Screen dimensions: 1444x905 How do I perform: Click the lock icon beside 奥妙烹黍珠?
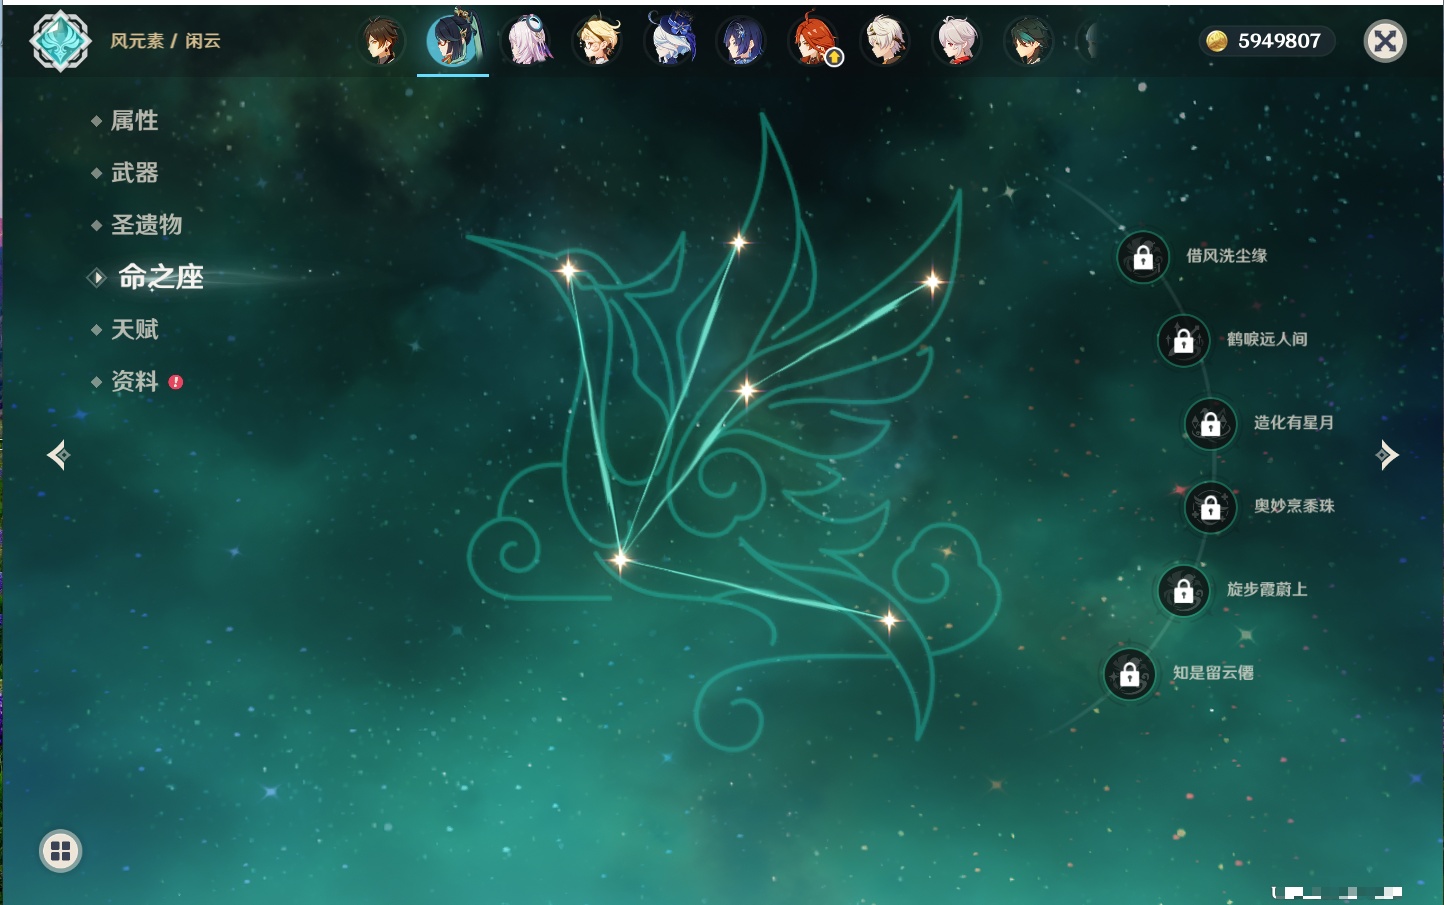click(1210, 507)
